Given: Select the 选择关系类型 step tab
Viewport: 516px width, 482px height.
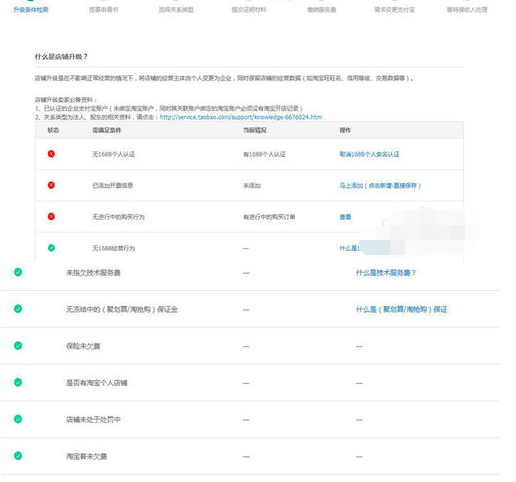Looking at the screenshot, I should [x=176, y=10].
